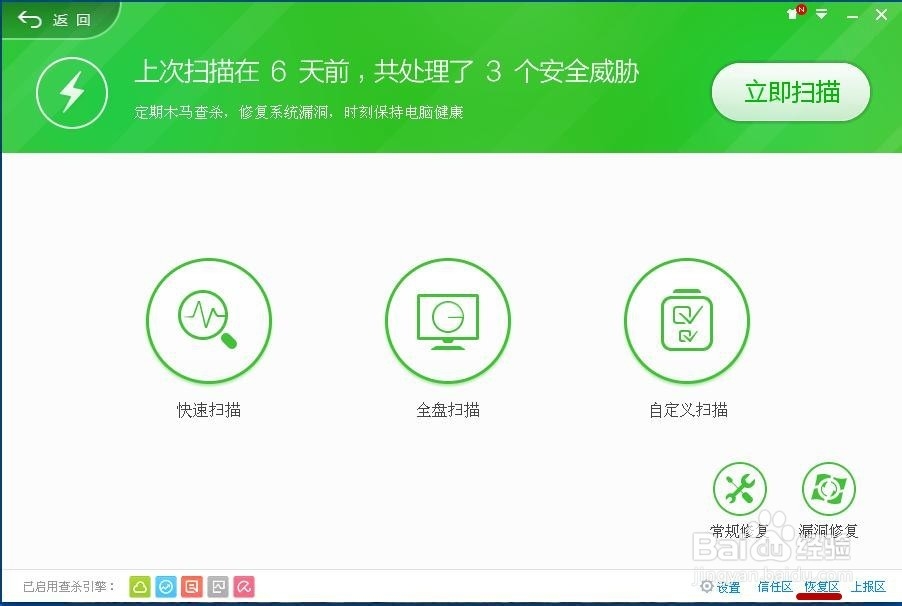Open 自定义扫描 custom scan icon
The height and width of the screenshot is (606, 902).
687,321
